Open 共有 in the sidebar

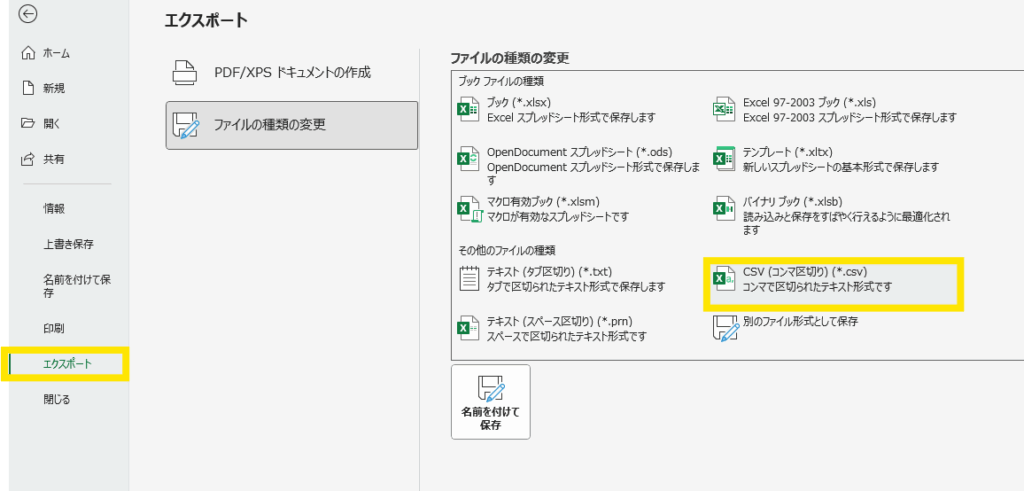coord(54,159)
